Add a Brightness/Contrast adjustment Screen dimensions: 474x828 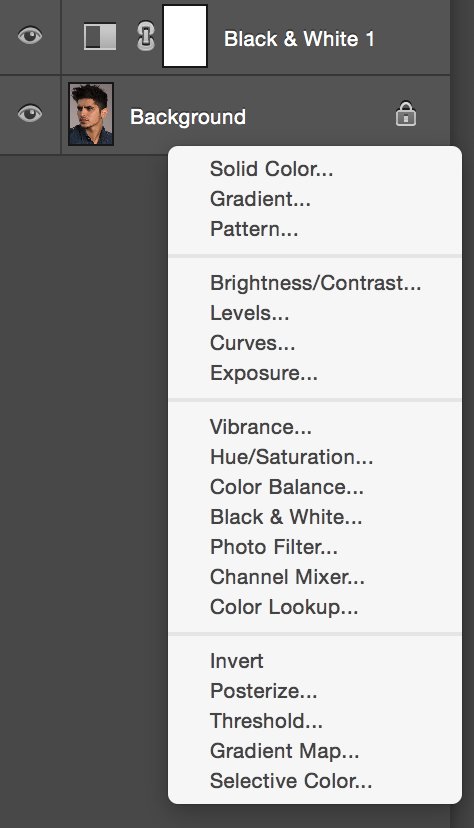click(315, 283)
